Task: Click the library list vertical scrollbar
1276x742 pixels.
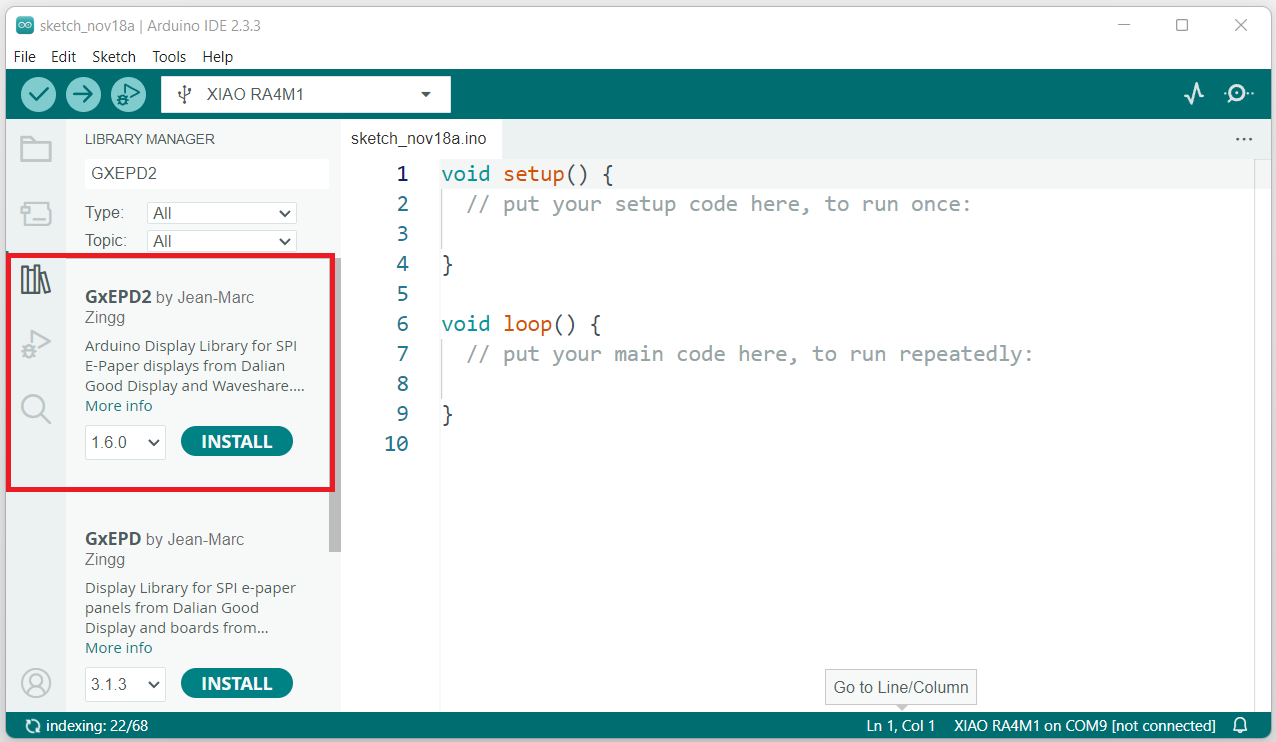Action: [x=335, y=405]
